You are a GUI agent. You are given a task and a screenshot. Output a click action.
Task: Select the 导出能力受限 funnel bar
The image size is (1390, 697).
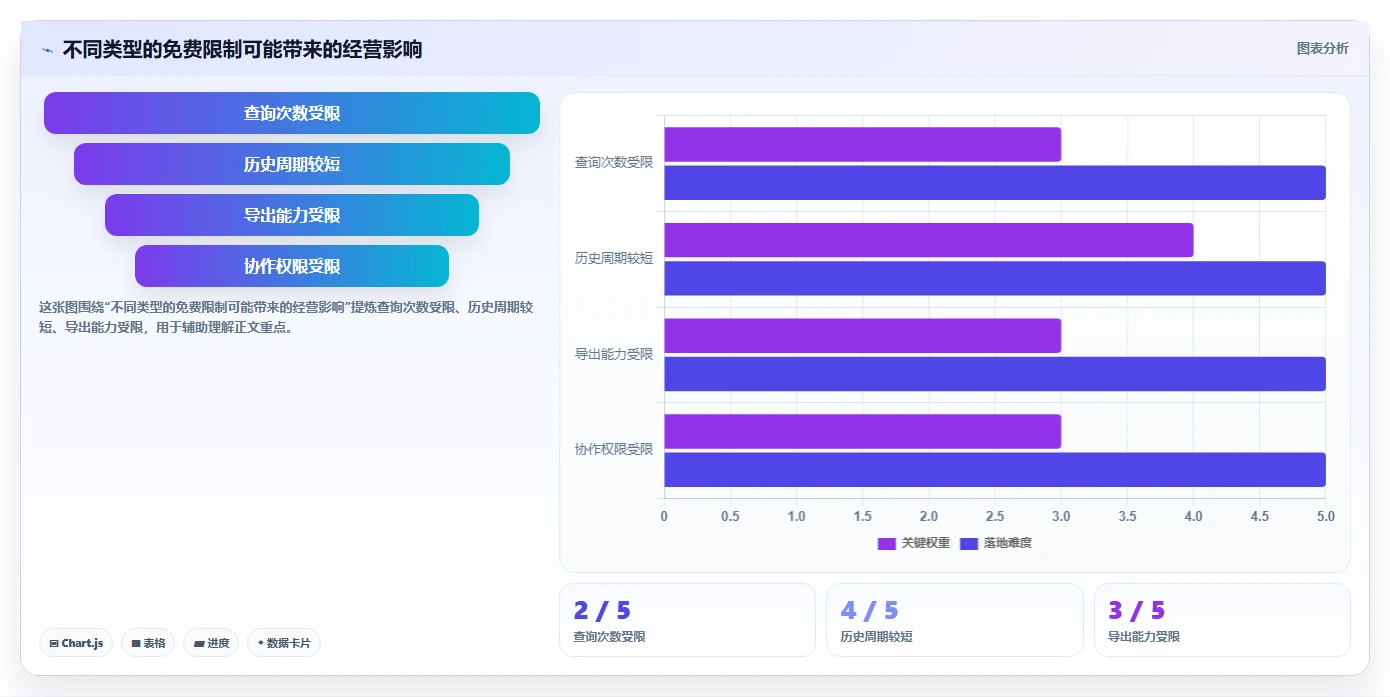click(x=292, y=215)
